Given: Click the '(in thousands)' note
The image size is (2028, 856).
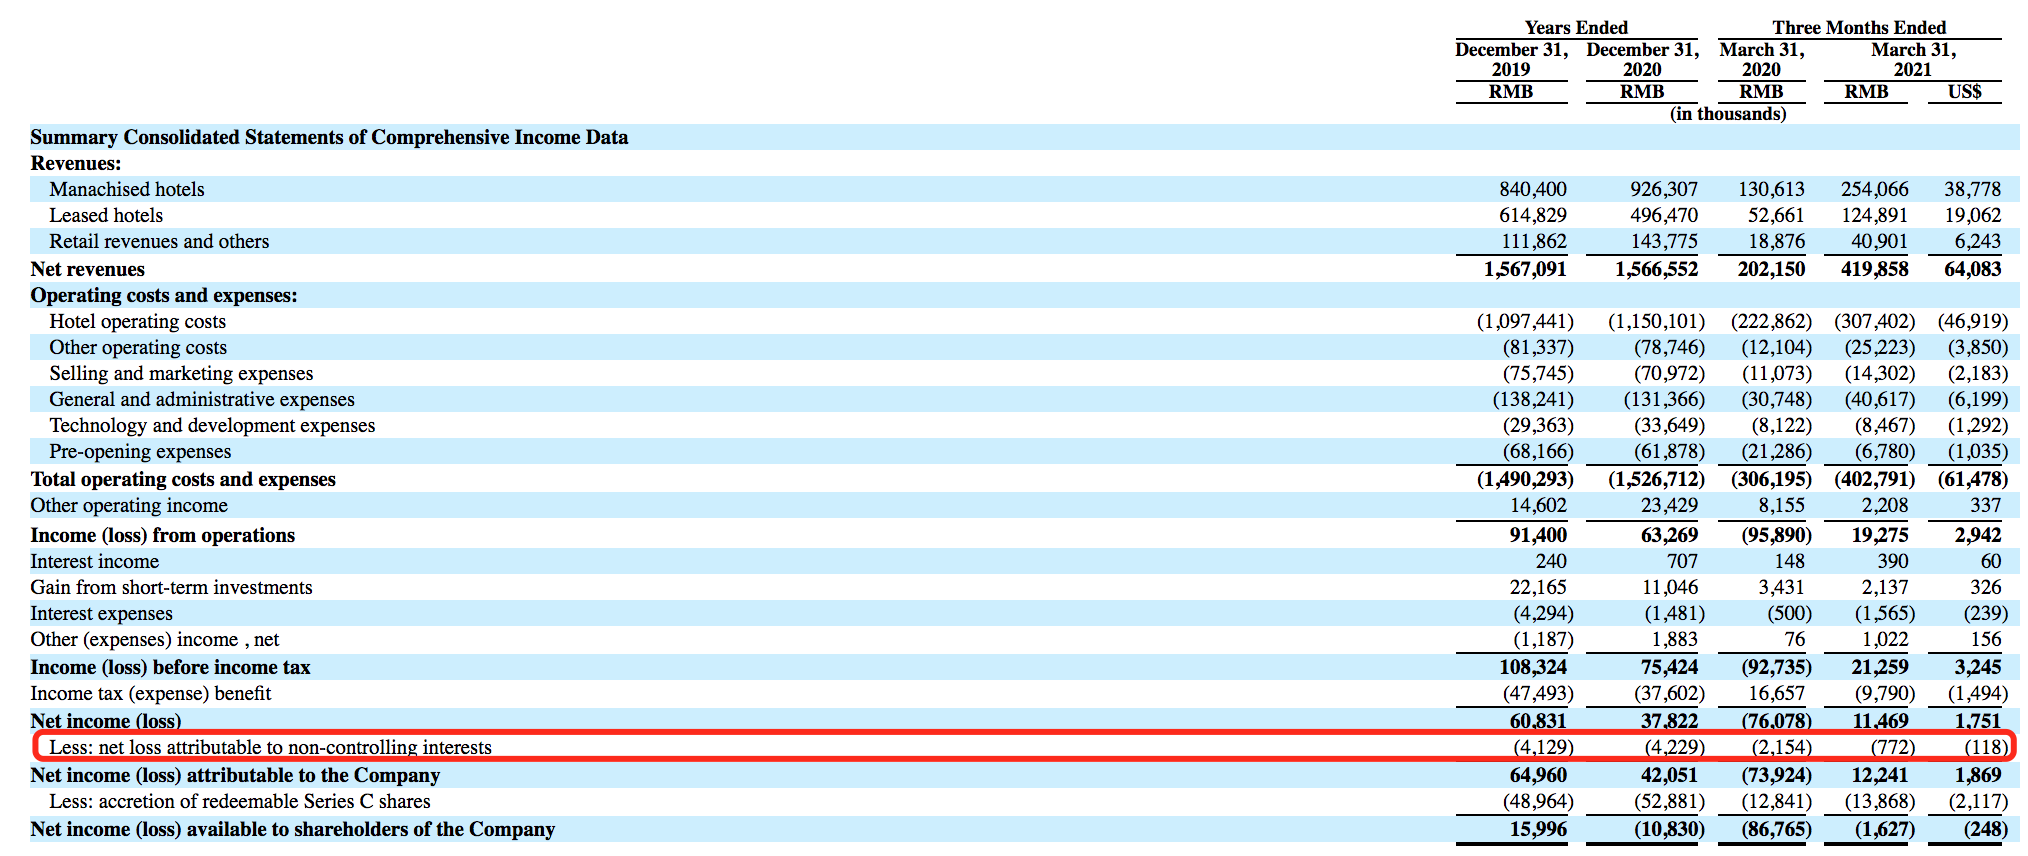Looking at the screenshot, I should [1728, 114].
